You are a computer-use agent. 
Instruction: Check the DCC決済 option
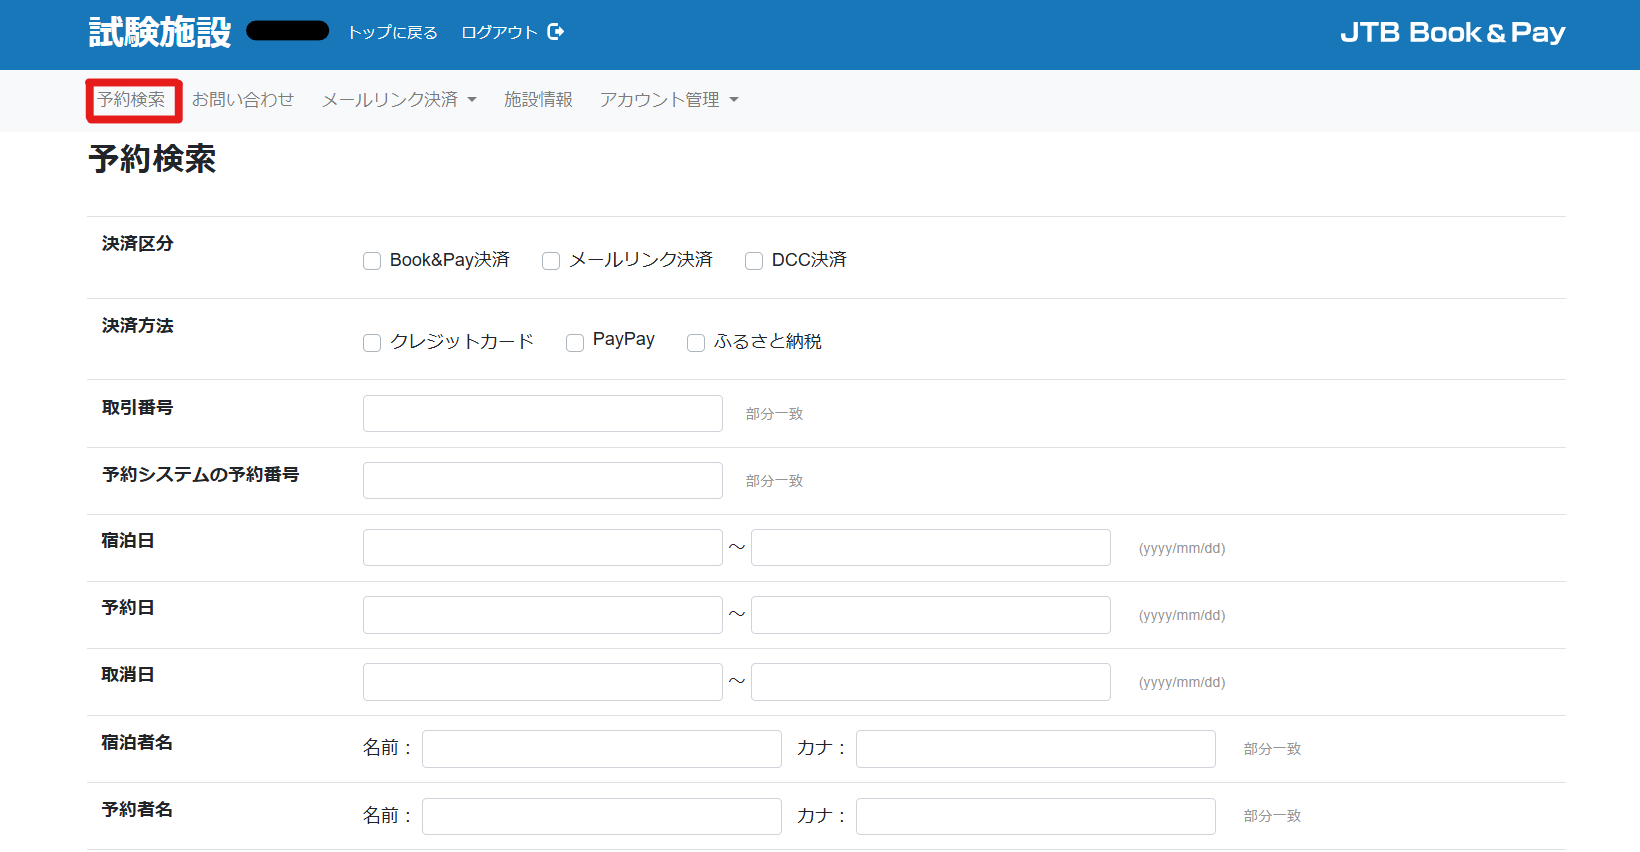pyautogui.click(x=754, y=261)
